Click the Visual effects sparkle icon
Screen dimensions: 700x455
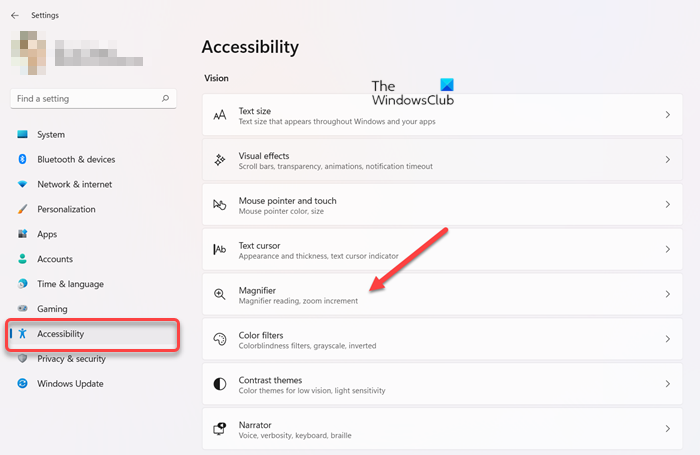pyautogui.click(x=220, y=160)
